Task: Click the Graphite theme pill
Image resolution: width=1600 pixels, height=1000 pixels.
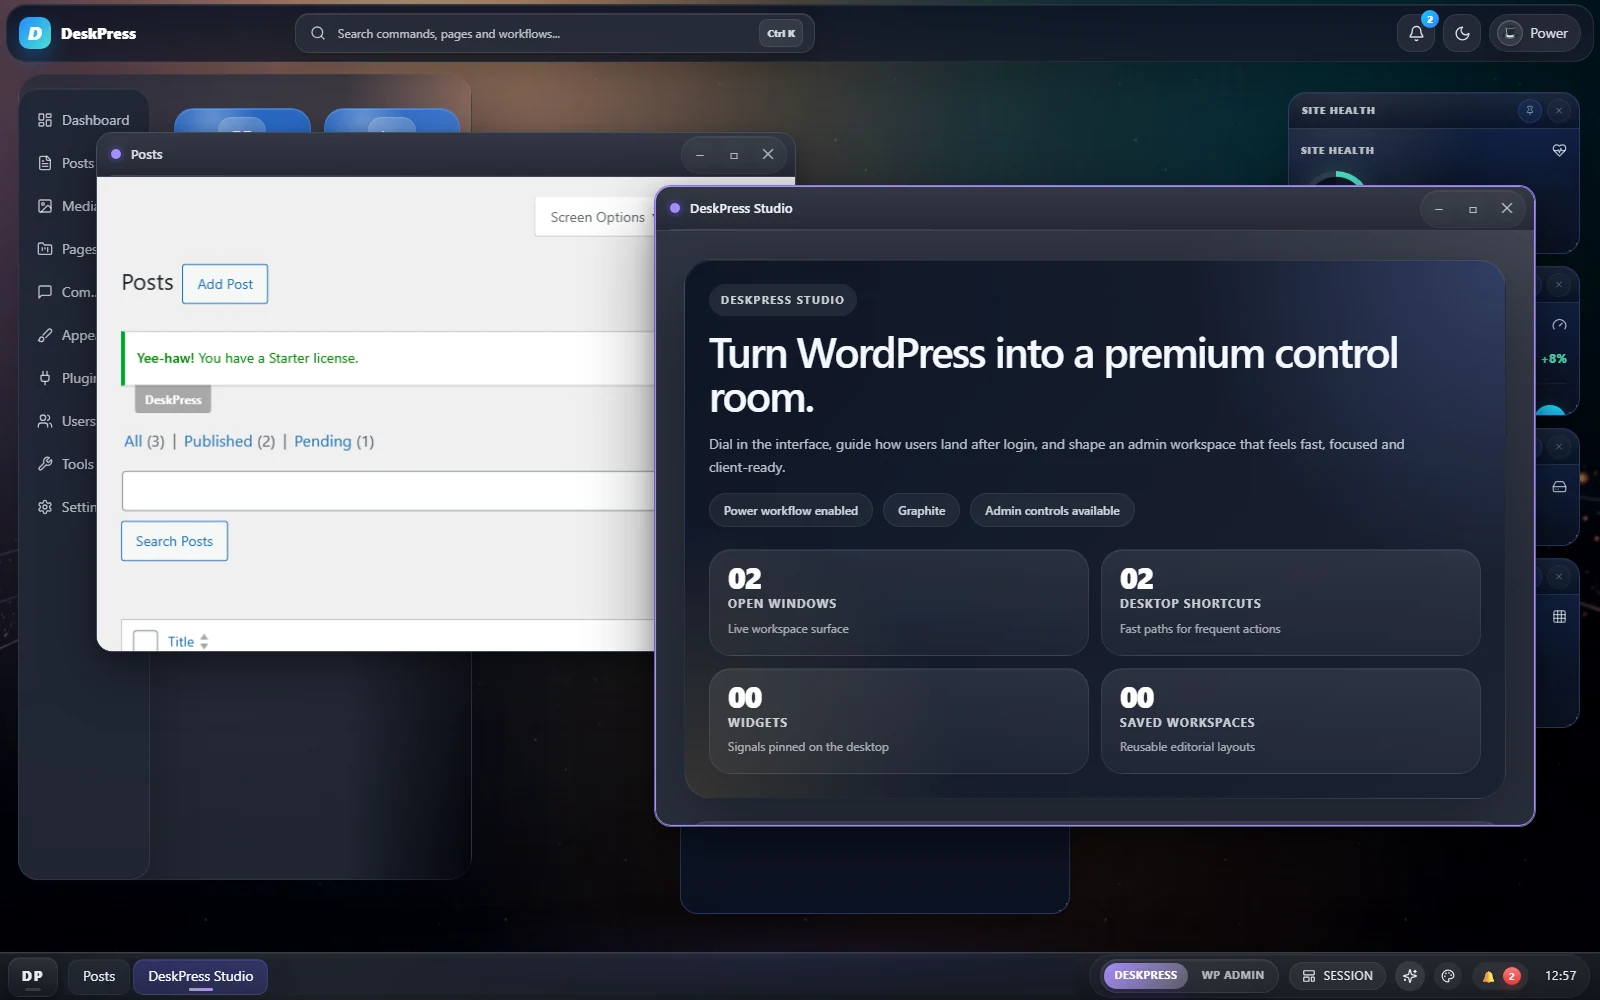Action: coord(921,511)
